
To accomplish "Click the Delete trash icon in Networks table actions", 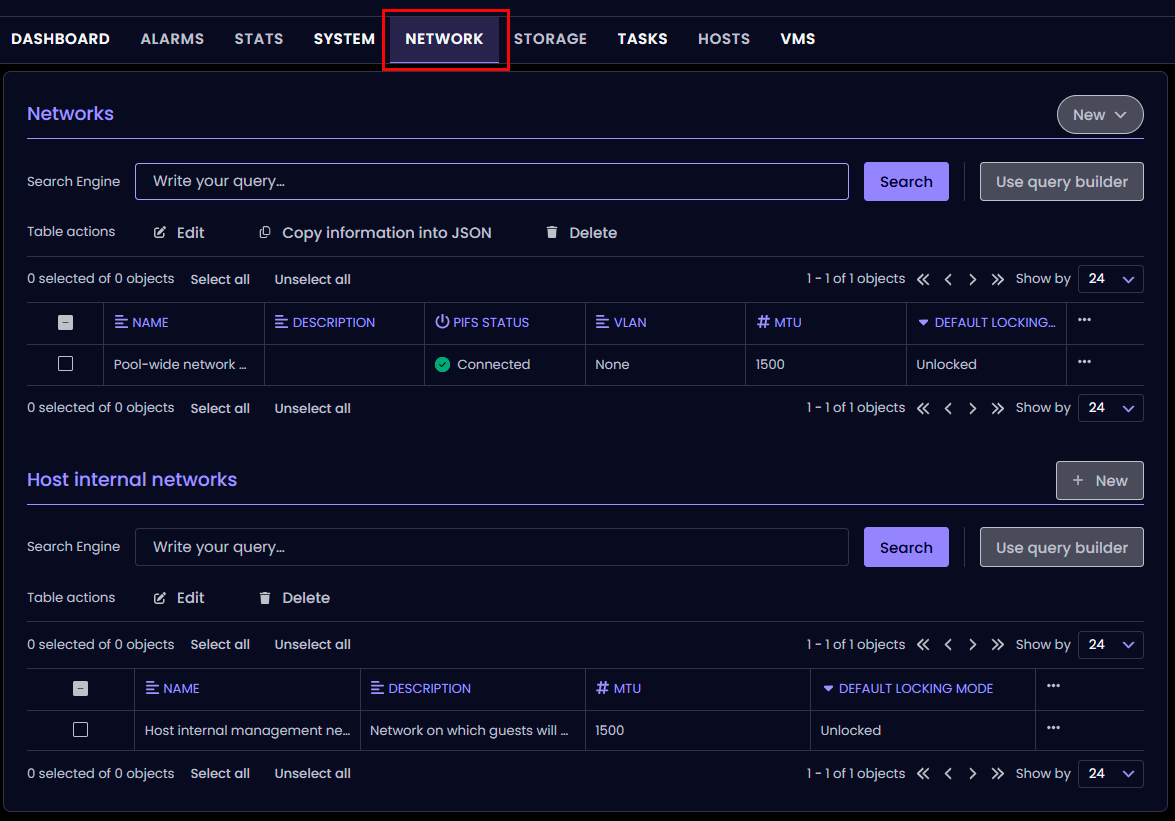I will click(552, 233).
